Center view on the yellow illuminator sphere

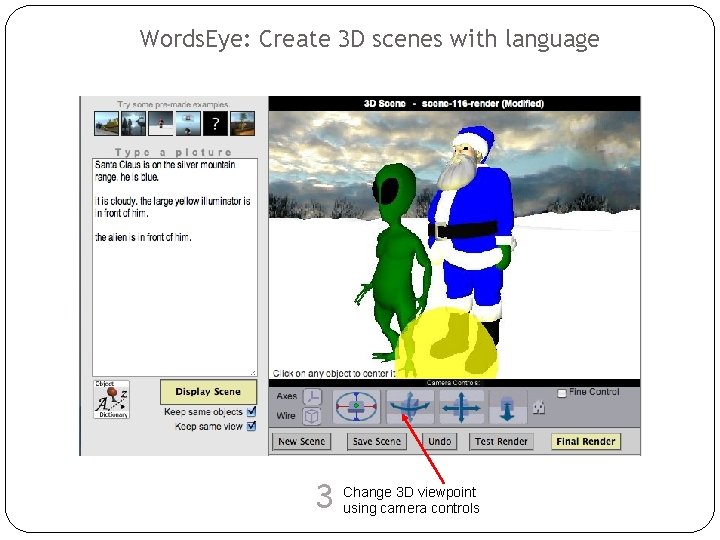click(x=446, y=343)
